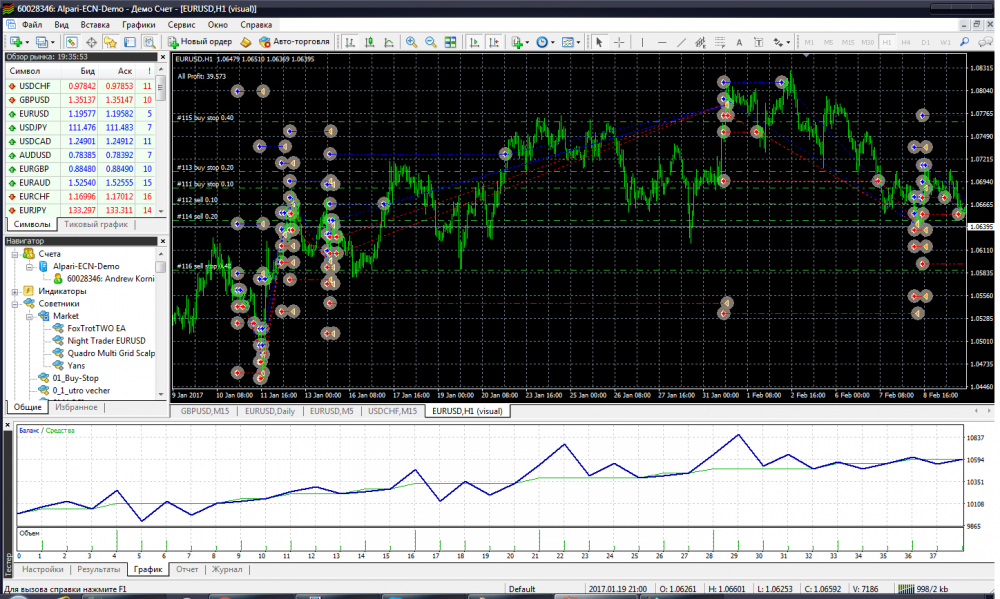
Task: Open dropdown arrow beside Indicators icon
Action: tap(527, 43)
